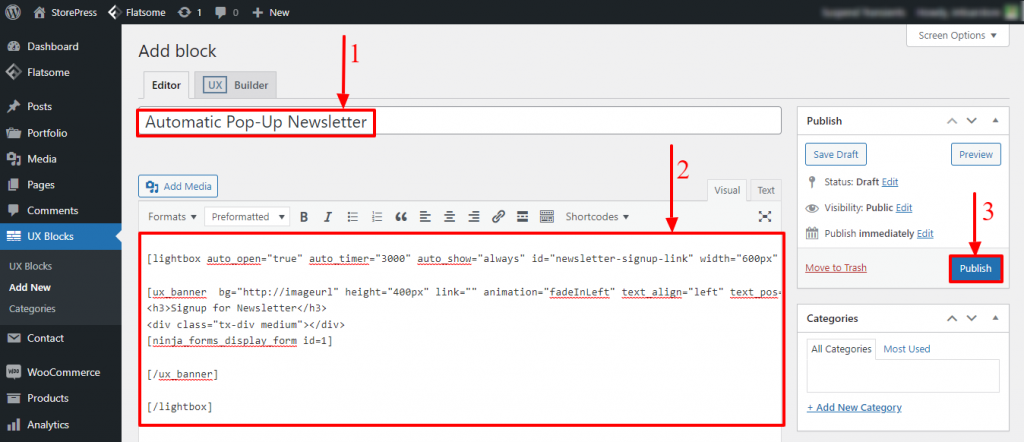Edit the publish immediately schedule

tap(925, 234)
